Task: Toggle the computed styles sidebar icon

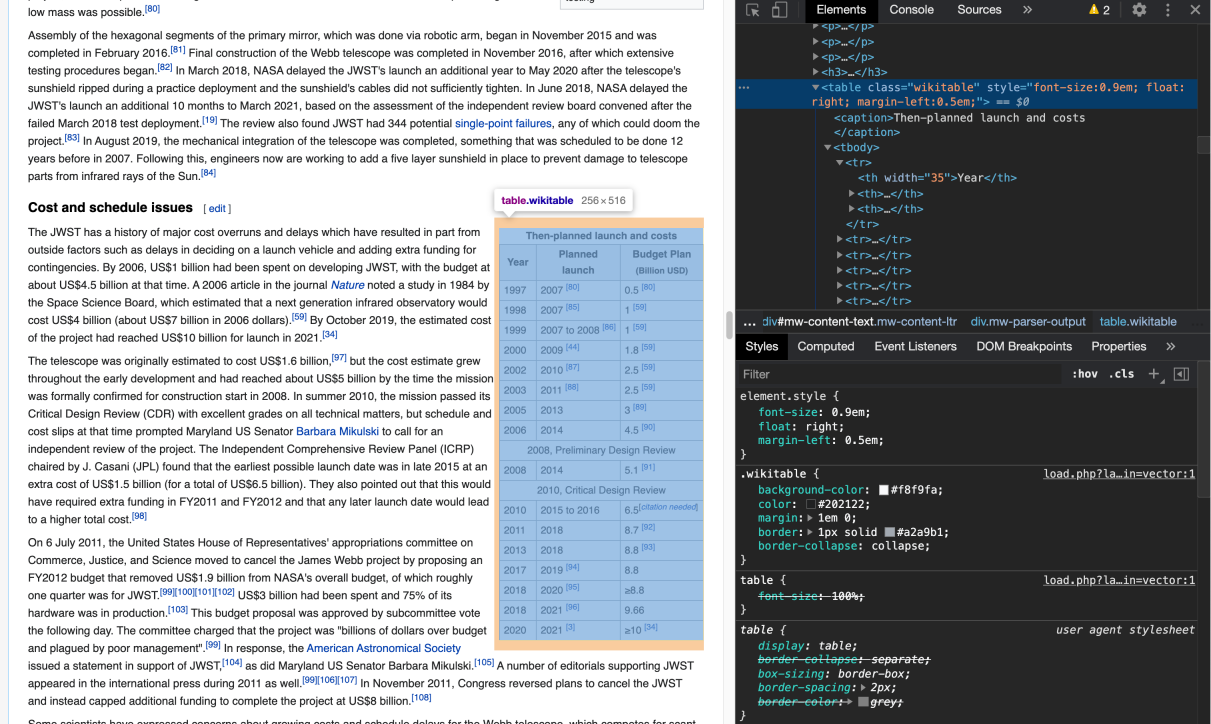Action: click(1181, 374)
